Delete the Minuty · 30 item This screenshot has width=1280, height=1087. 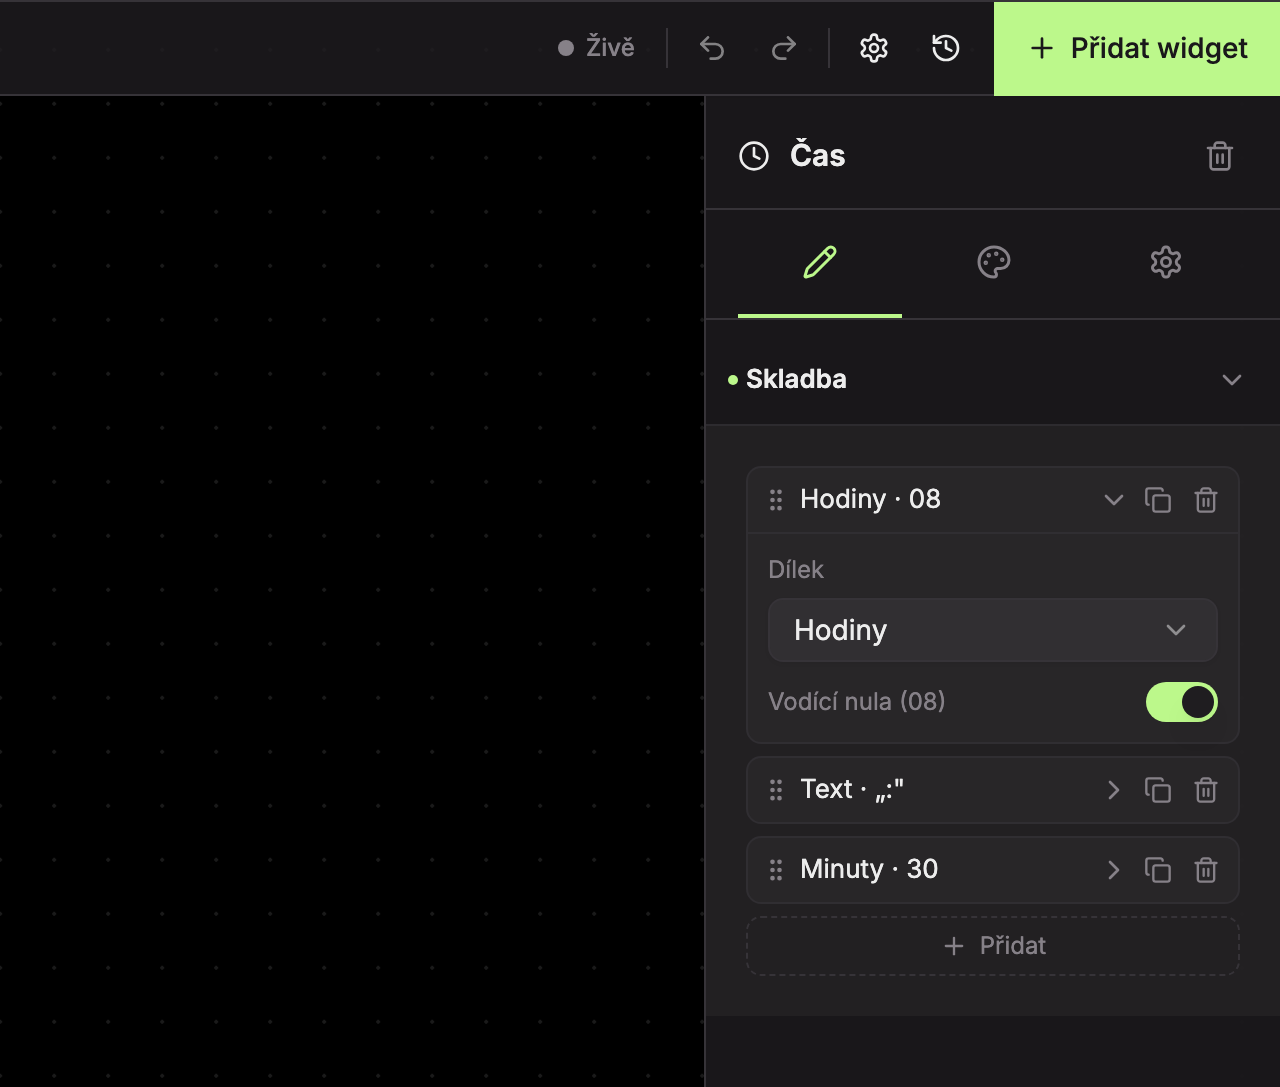(x=1206, y=870)
